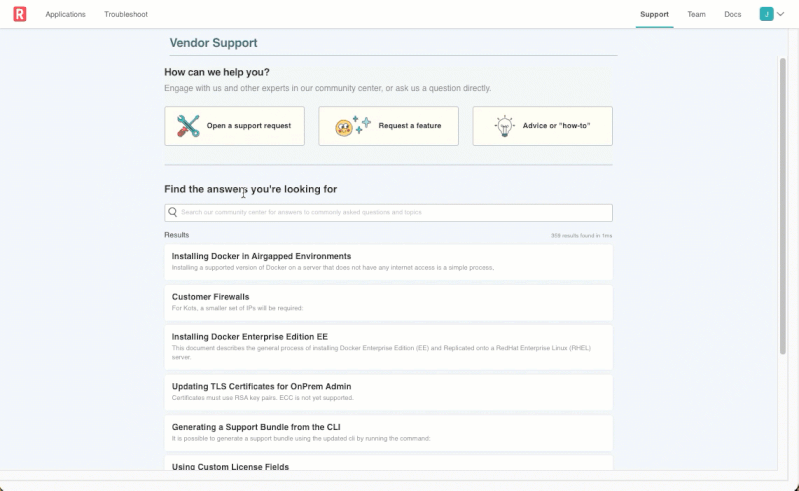This screenshot has height=491, width=799.
Task: Expand the user account dropdown arrow
Action: tap(780, 14)
